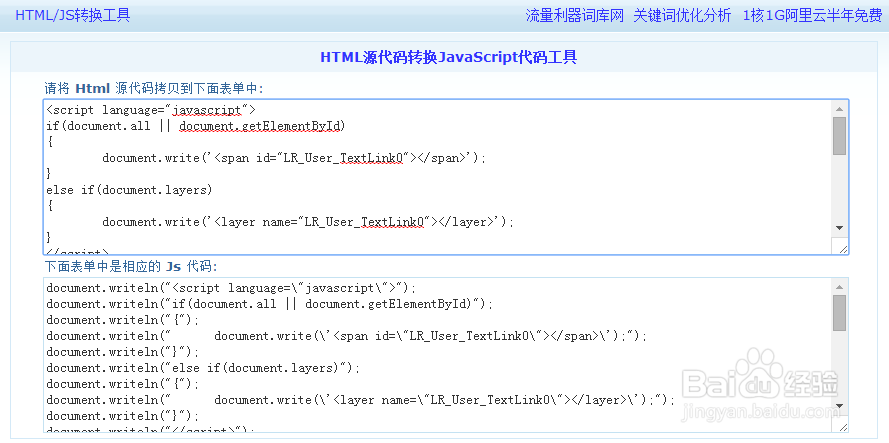Image resolution: width=889 pixels, height=443 pixels.
Task: Click the down arrow of Js textarea scrollbar
Action: 840,406
